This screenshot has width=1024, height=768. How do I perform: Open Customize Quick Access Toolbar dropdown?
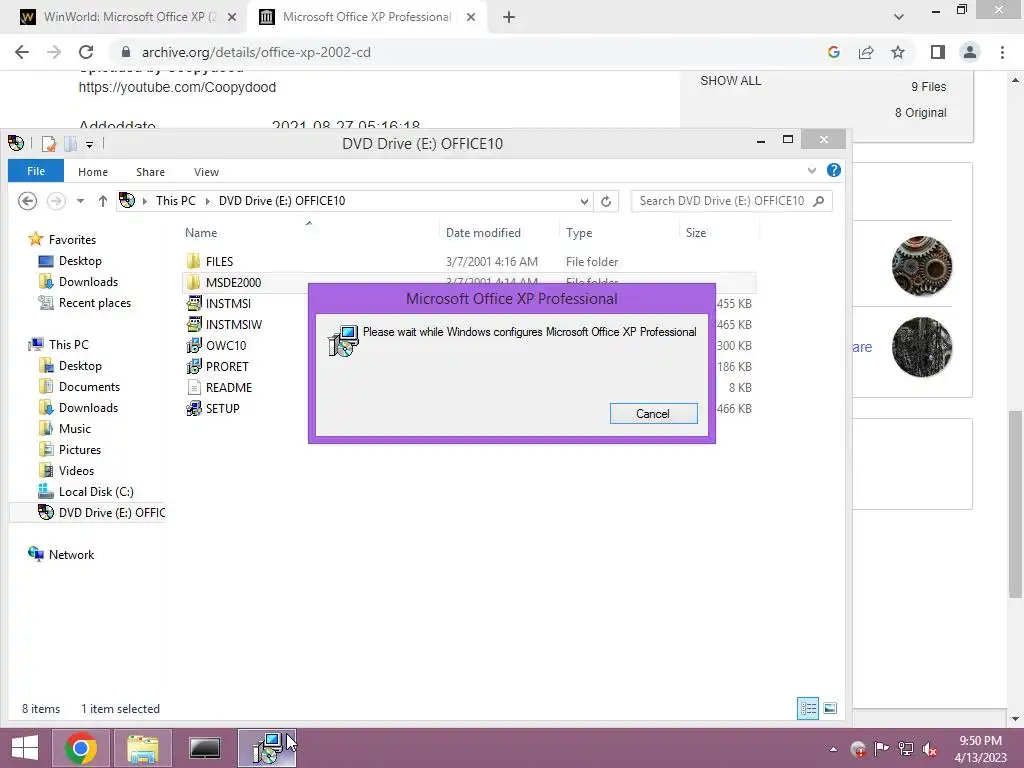89,144
